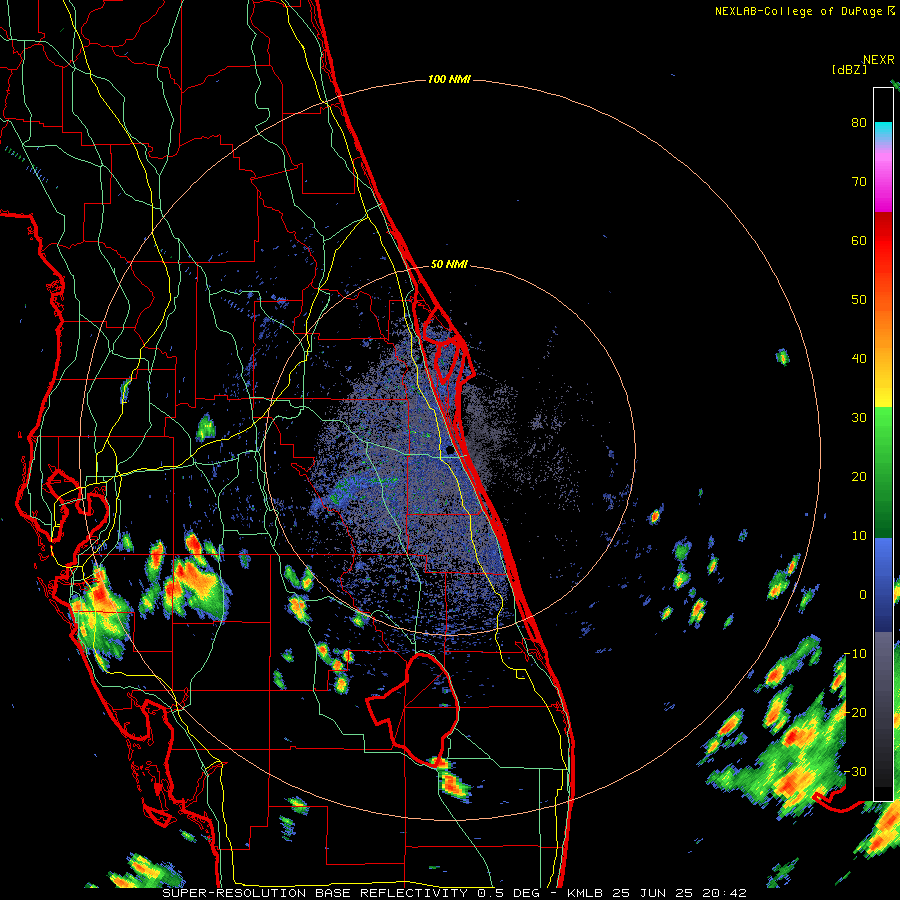The height and width of the screenshot is (900, 900).
Task: Click the -10 value on the dBZ scale
Action: [x=855, y=654]
